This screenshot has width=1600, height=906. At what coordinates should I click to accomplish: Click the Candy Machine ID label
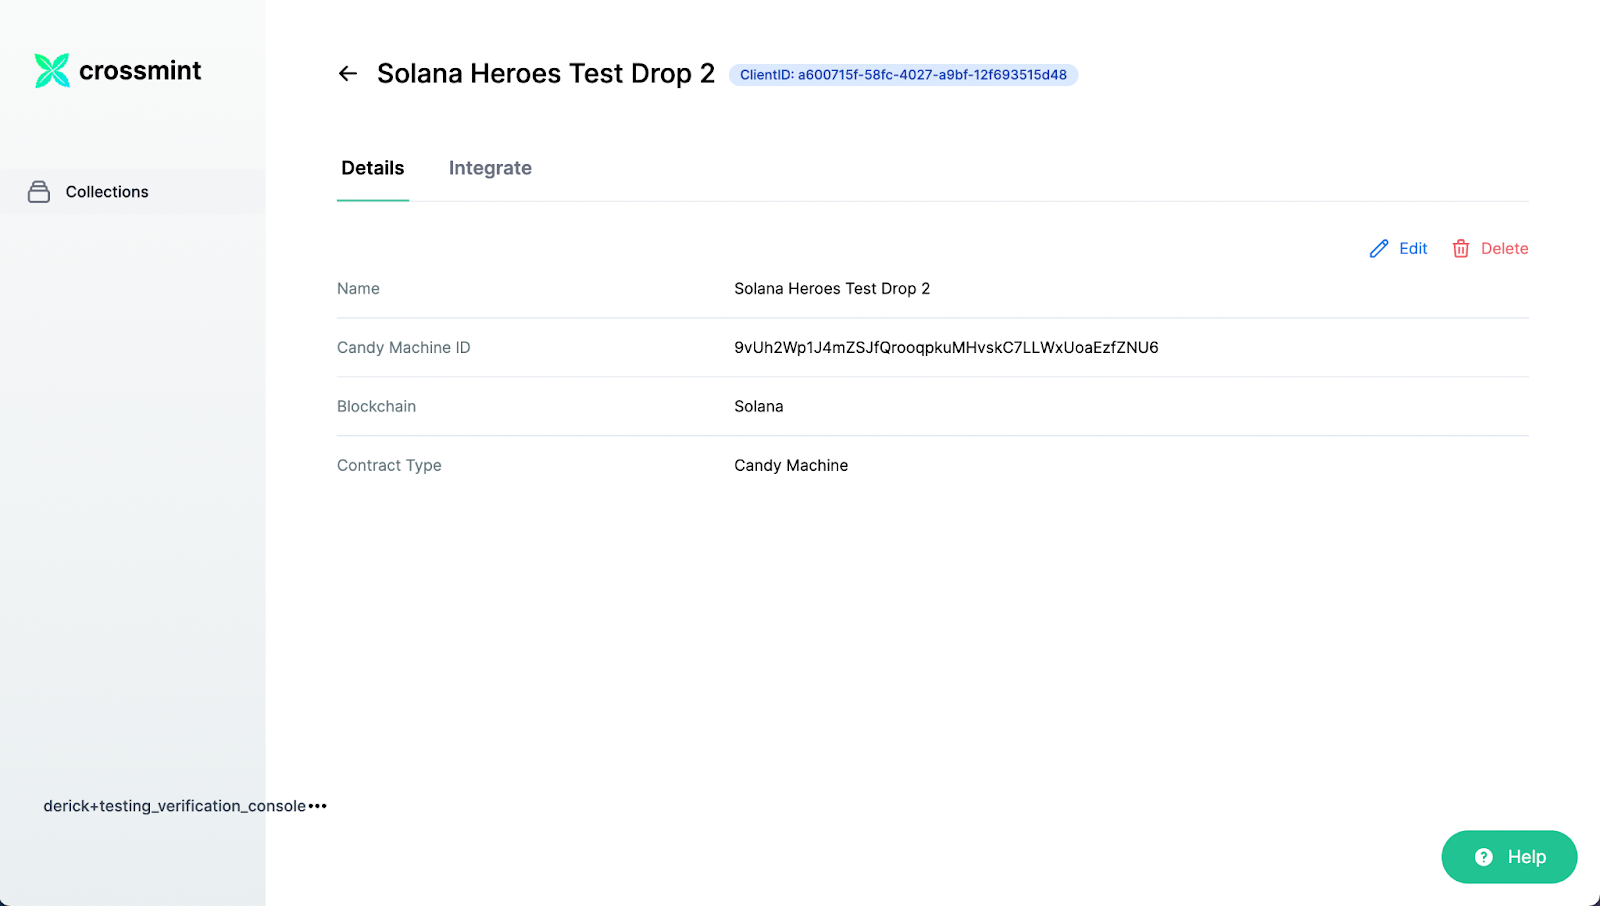click(x=404, y=348)
